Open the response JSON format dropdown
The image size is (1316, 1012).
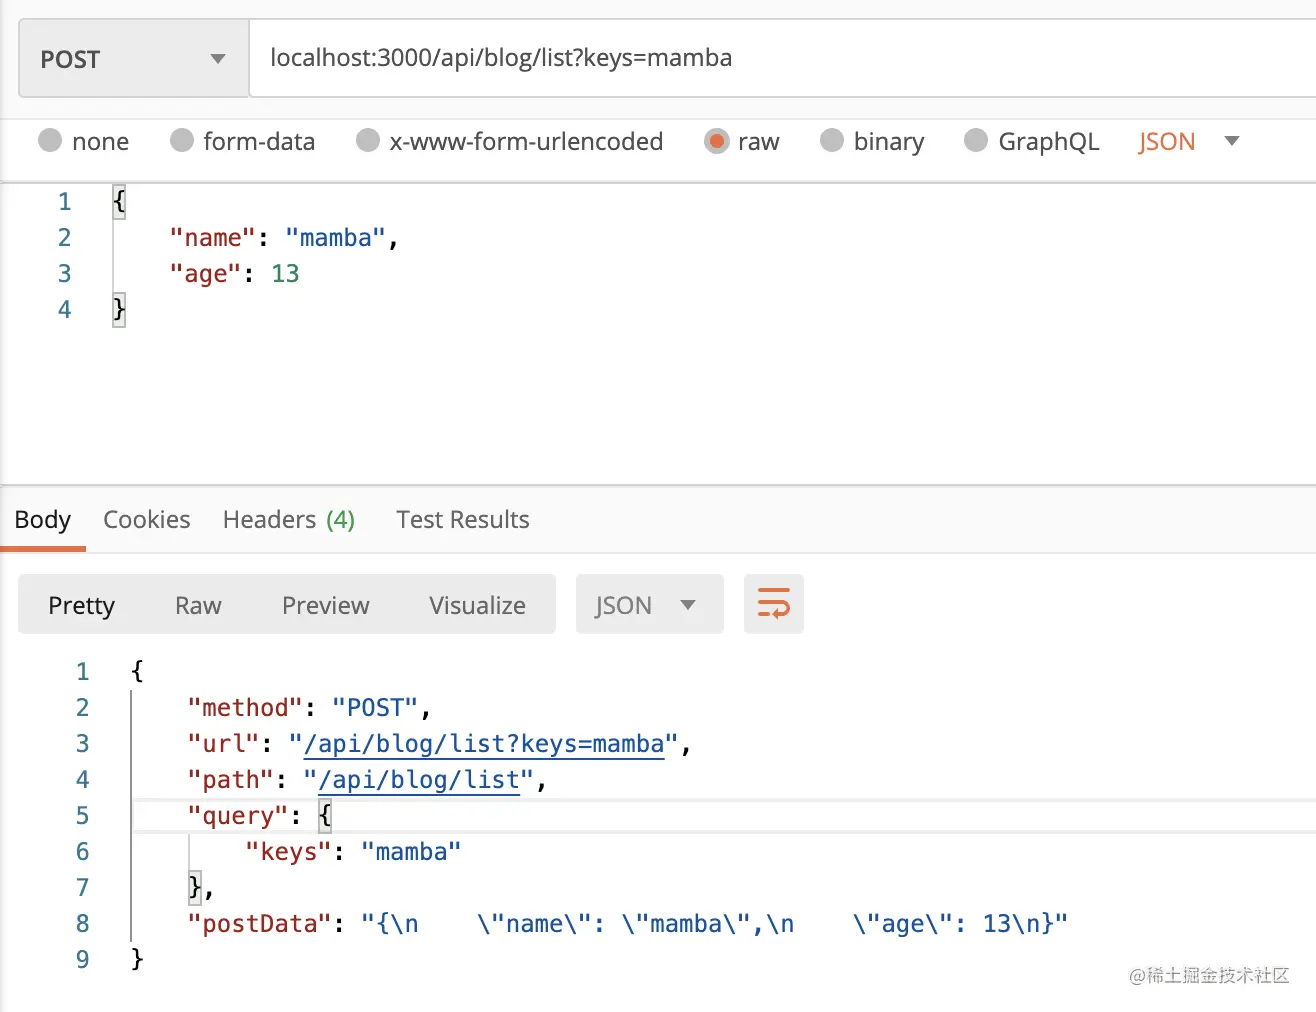pyautogui.click(x=648, y=604)
